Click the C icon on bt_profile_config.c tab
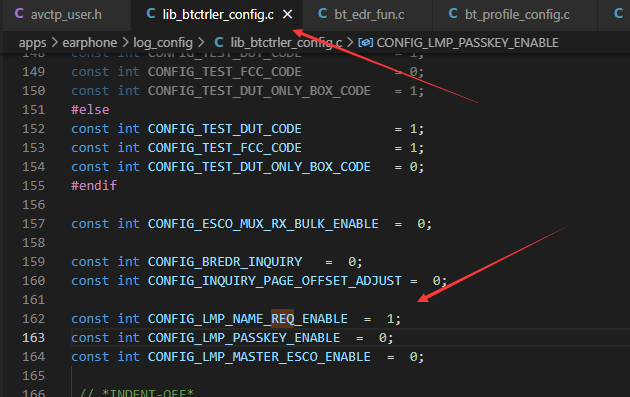The image size is (630, 397). pyautogui.click(x=453, y=14)
